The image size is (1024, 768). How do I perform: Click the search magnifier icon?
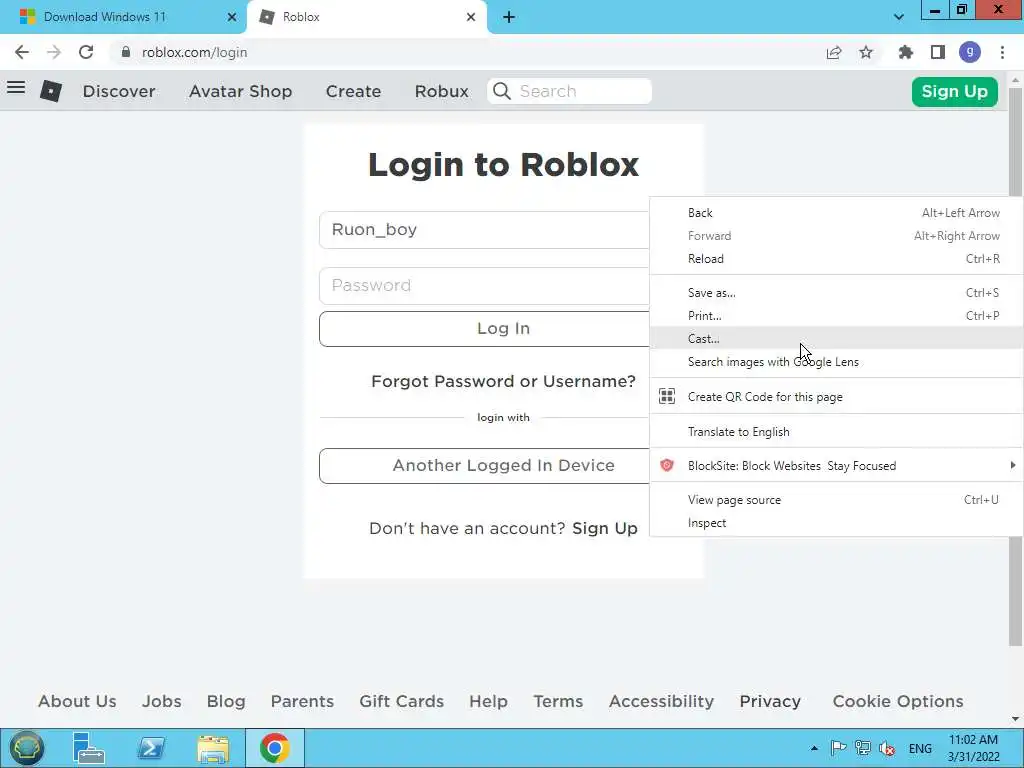502,91
